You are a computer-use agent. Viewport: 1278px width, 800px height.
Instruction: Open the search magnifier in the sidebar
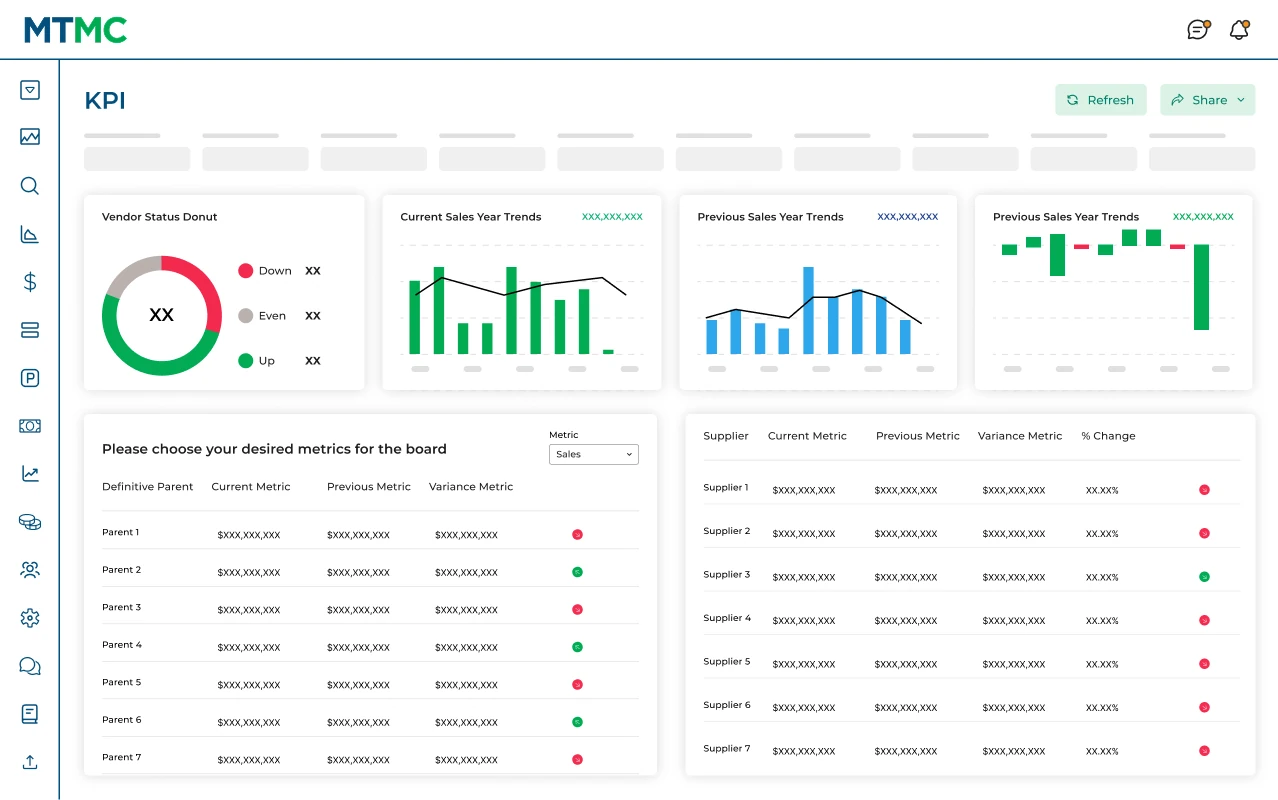point(30,186)
